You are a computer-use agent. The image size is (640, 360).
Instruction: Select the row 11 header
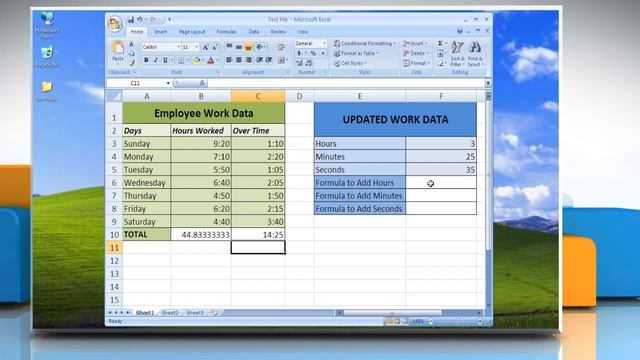[x=114, y=248]
